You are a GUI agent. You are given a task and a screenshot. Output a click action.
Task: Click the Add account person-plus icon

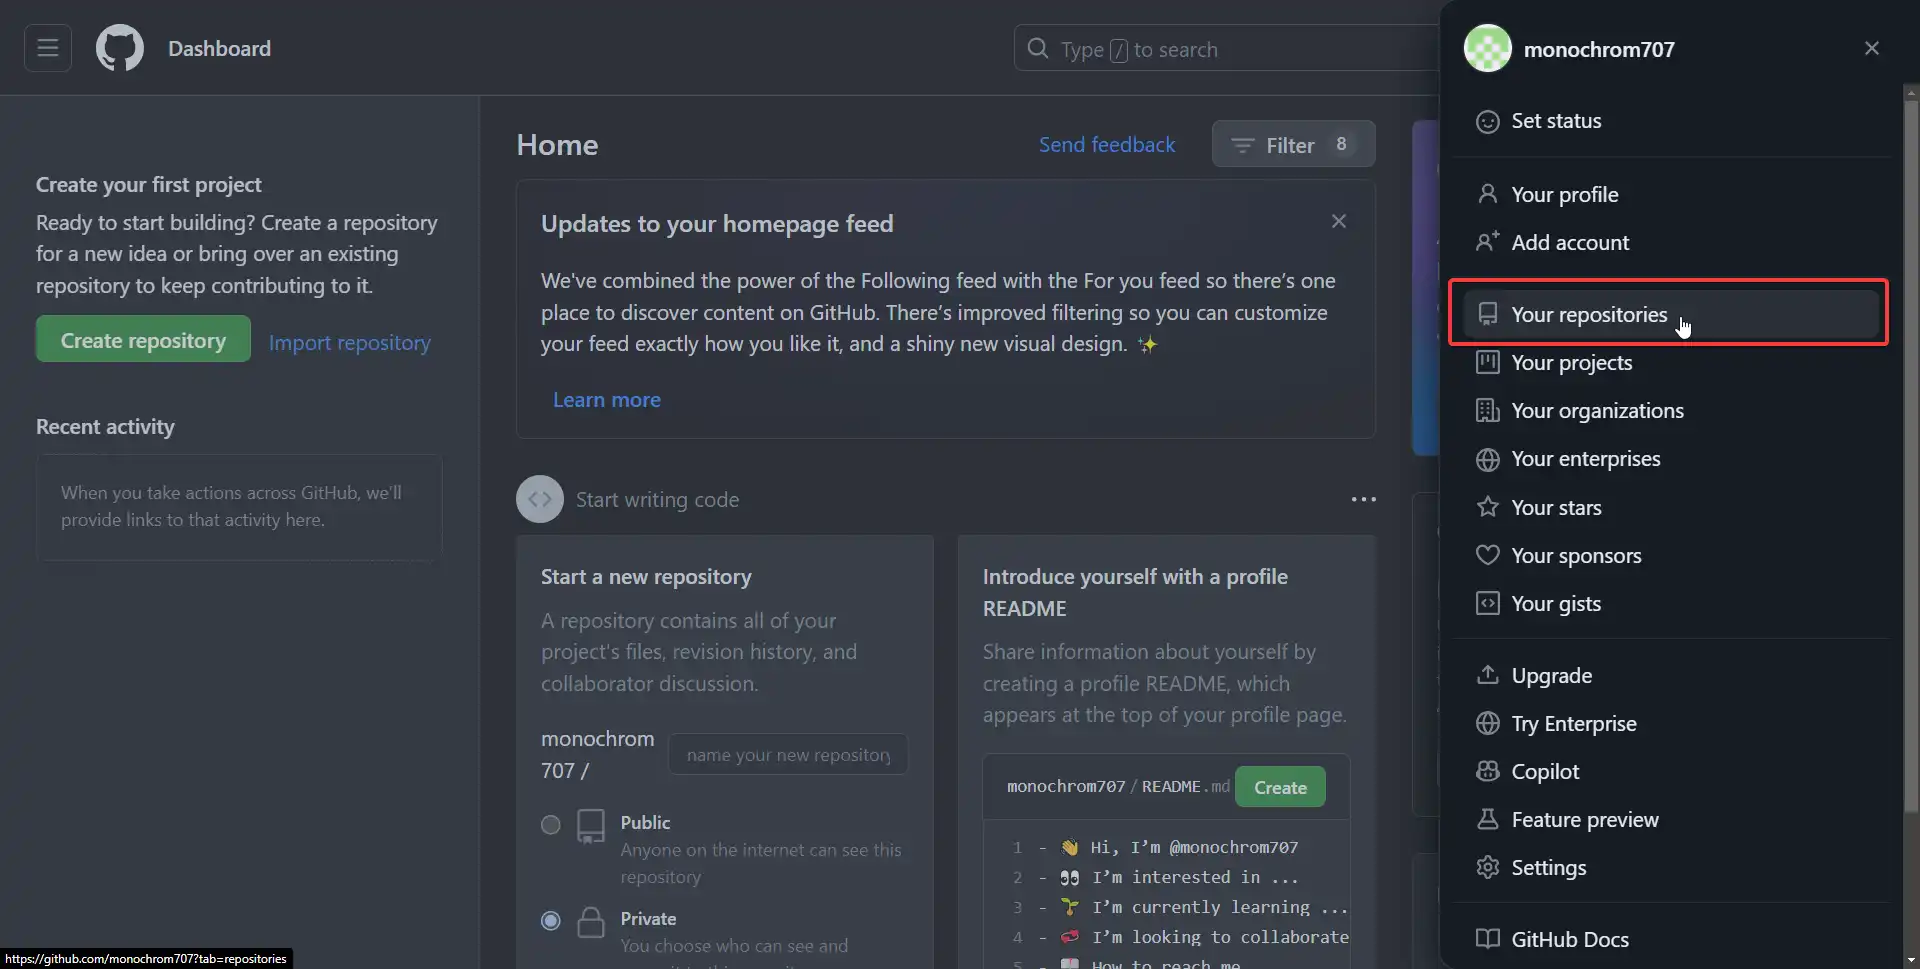(1488, 242)
